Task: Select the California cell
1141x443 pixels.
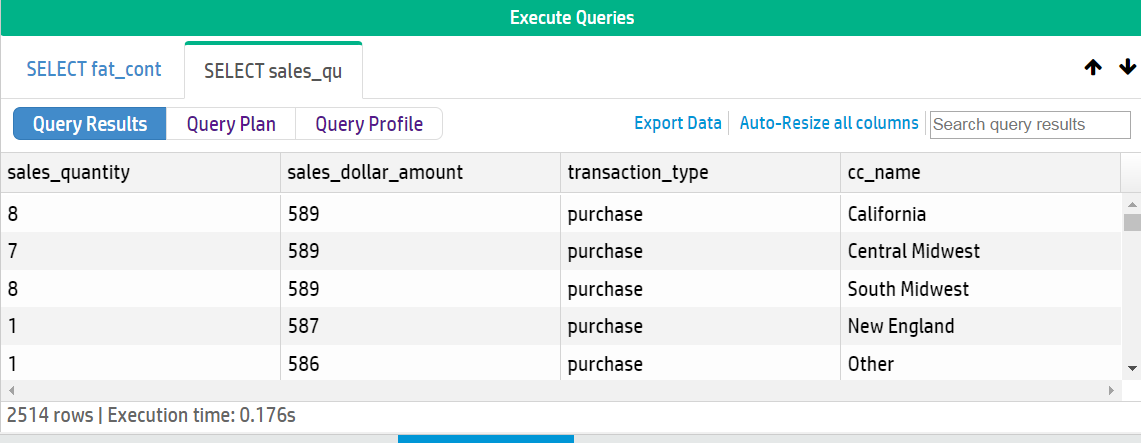Action: click(886, 214)
